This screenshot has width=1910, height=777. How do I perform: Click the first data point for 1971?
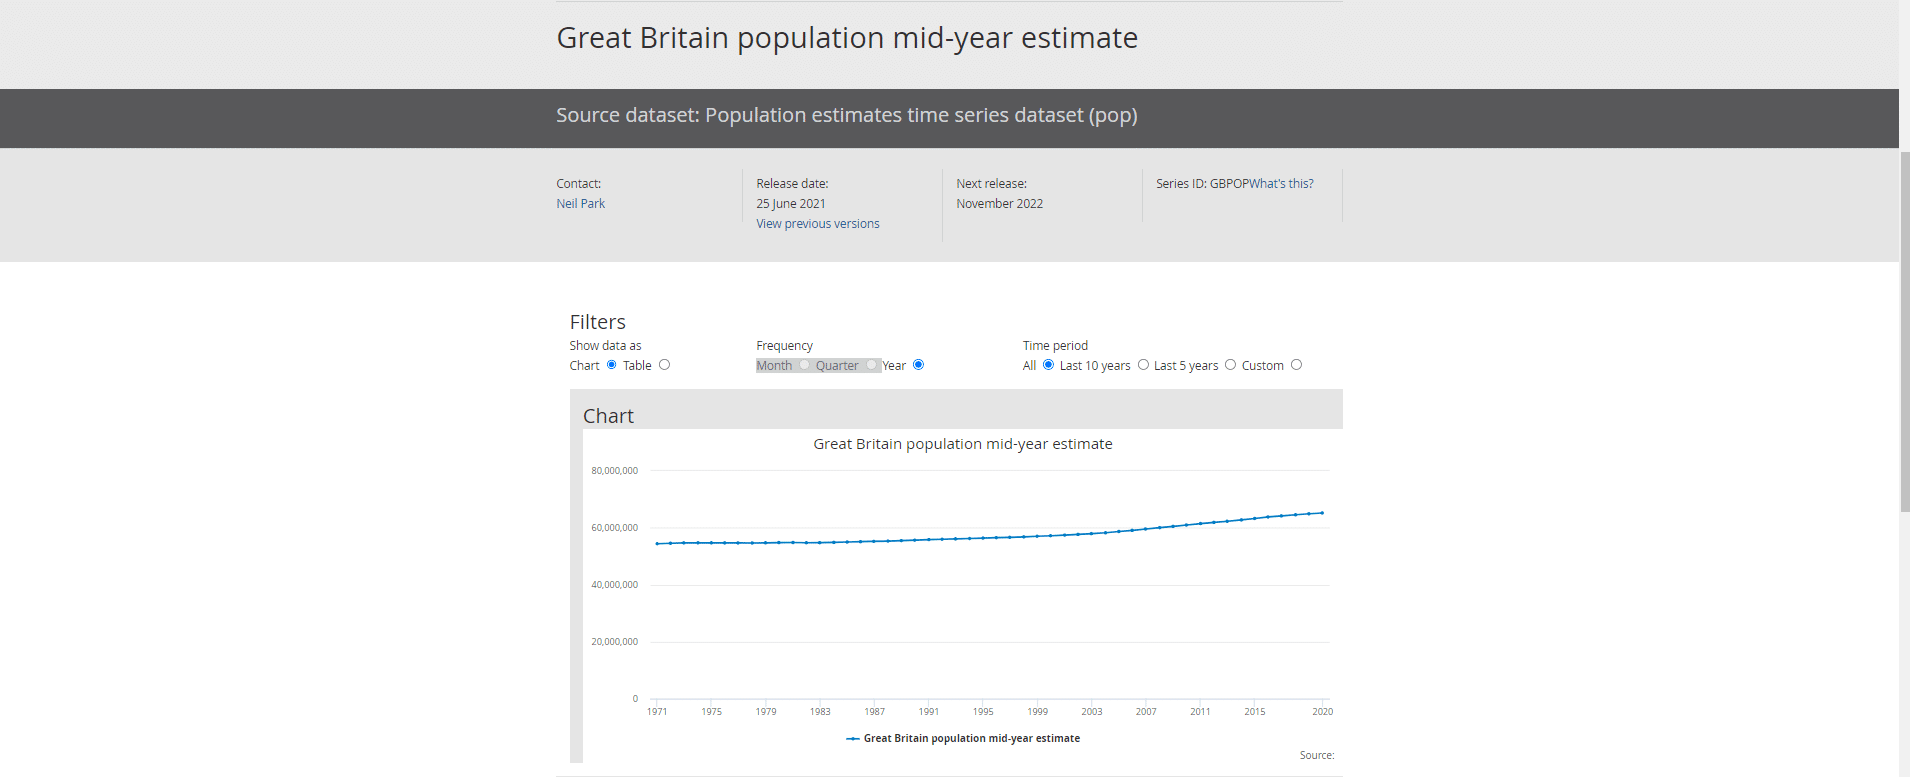point(657,544)
